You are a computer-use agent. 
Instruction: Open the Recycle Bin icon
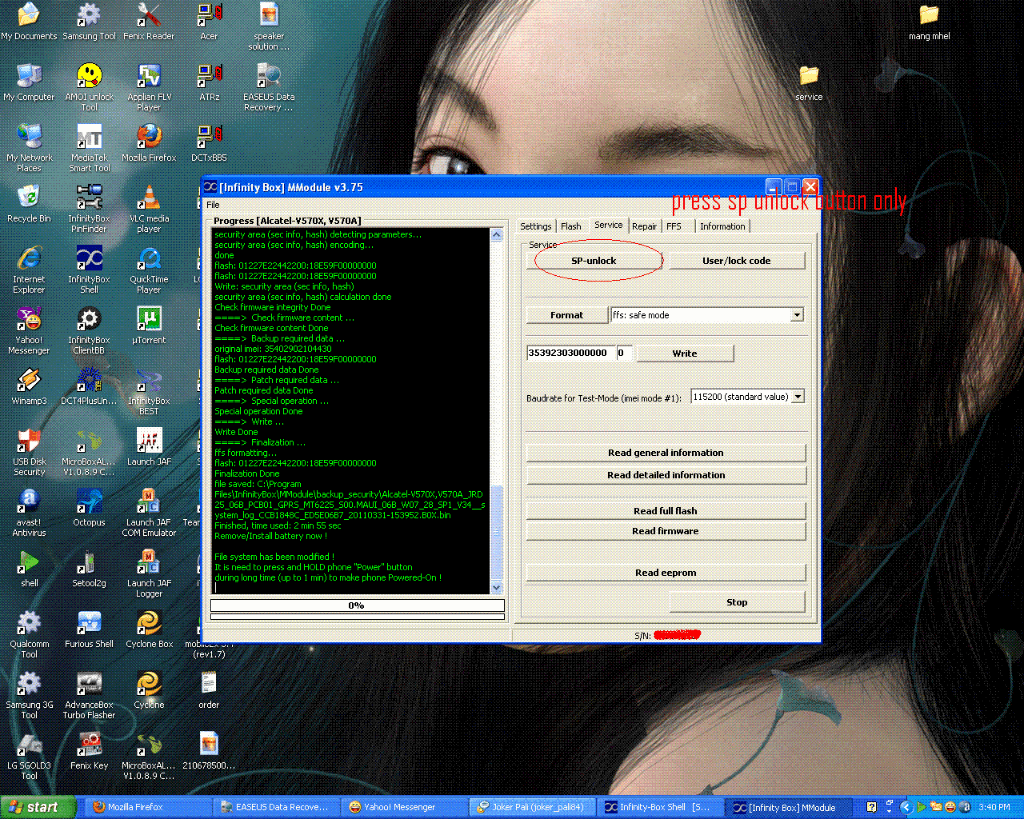pos(29,198)
